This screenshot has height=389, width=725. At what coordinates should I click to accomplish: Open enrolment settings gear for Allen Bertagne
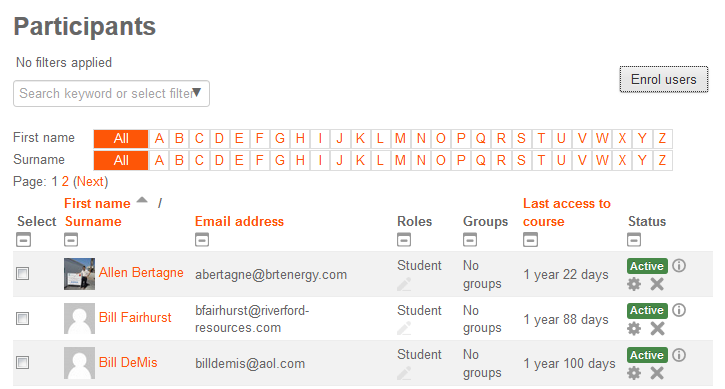pyautogui.click(x=634, y=284)
